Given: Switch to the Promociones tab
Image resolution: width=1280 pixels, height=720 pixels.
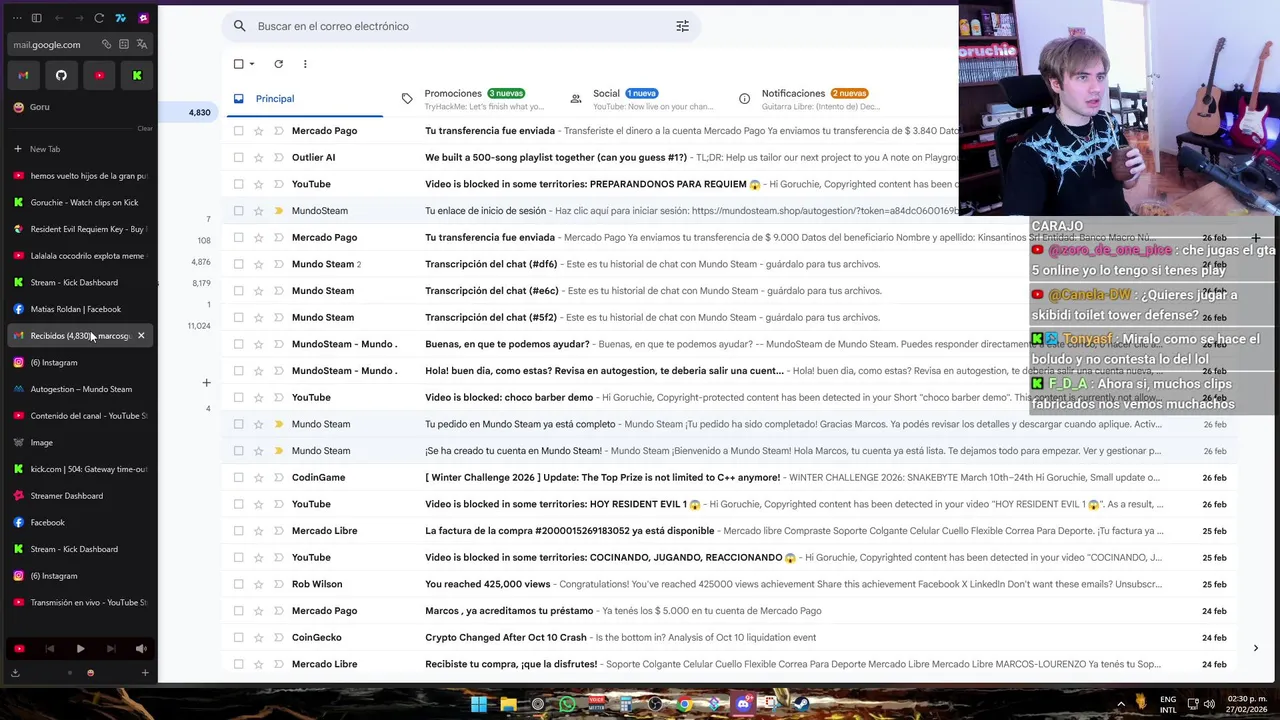Looking at the screenshot, I should (x=474, y=99).
